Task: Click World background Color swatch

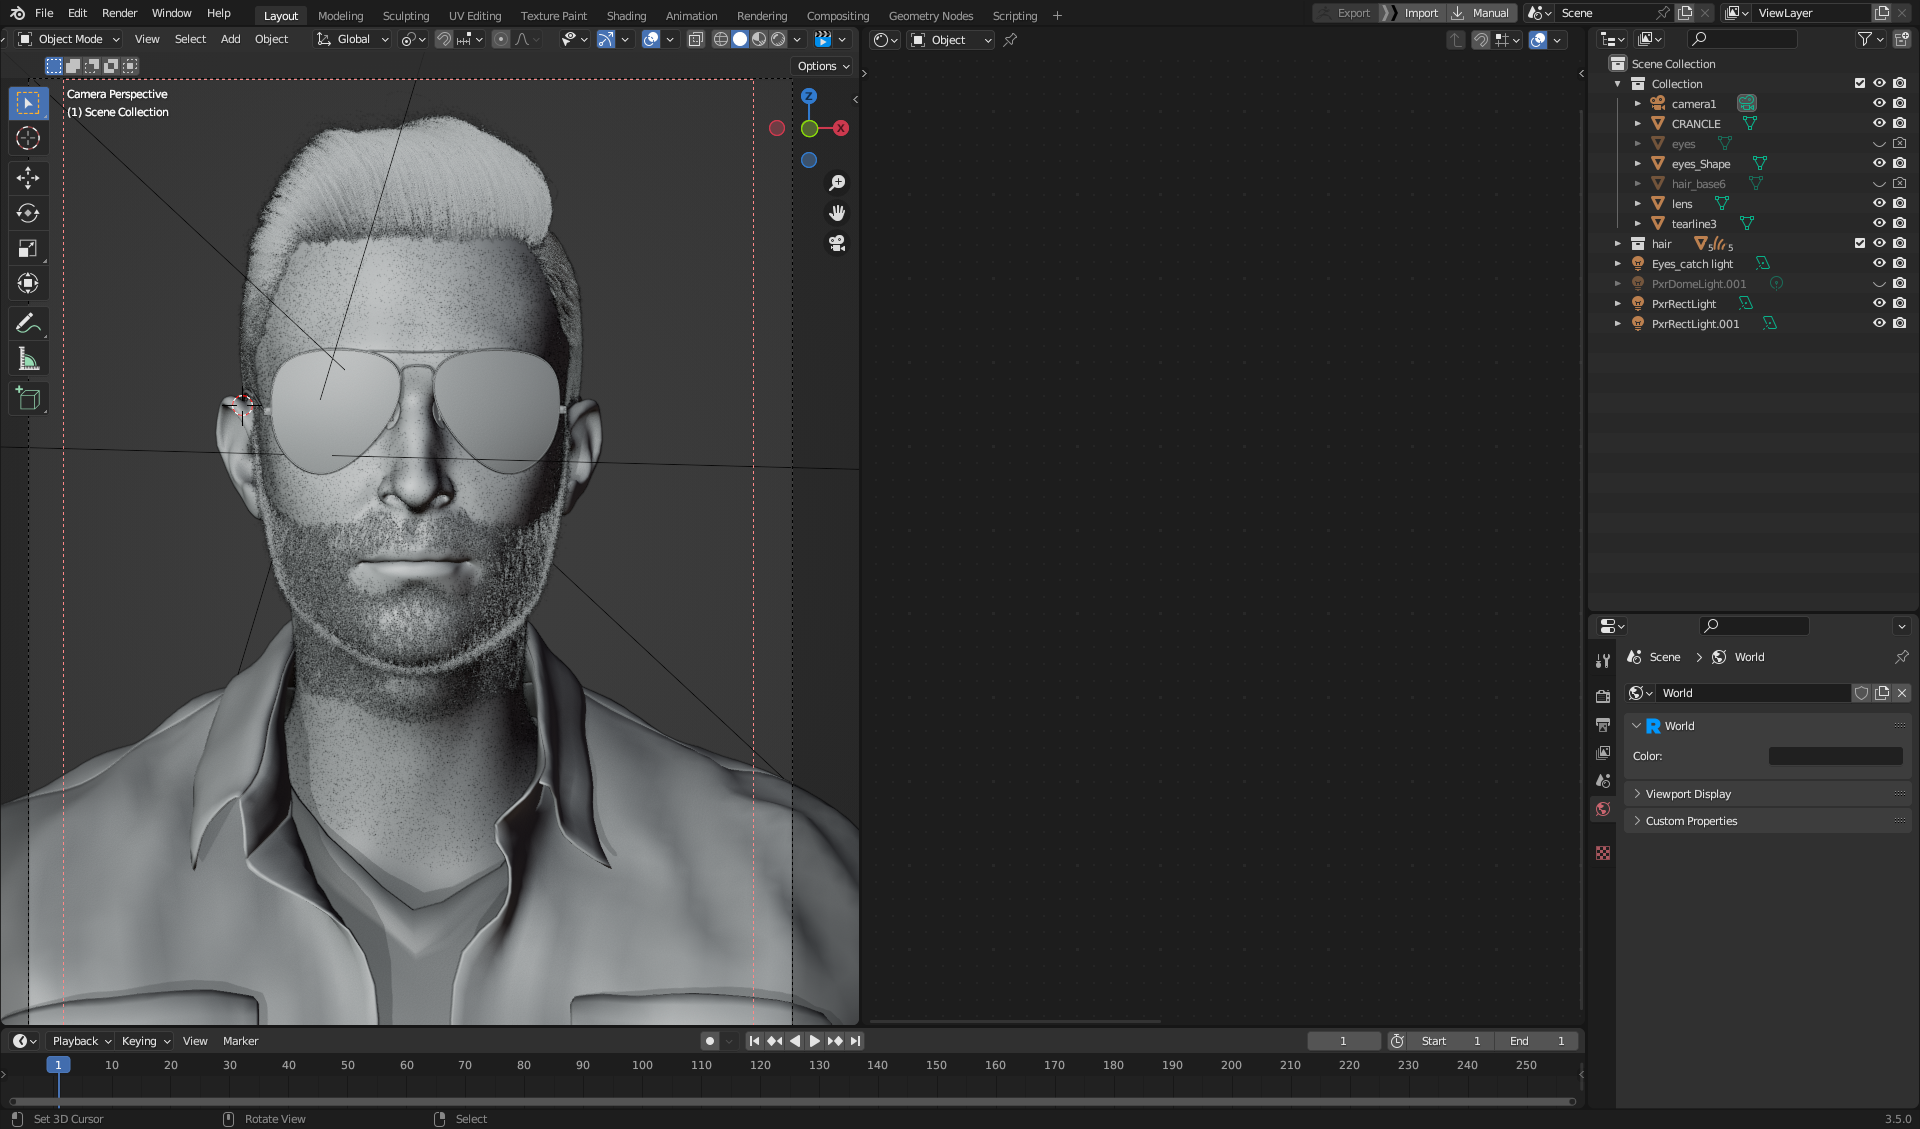Action: point(1835,755)
